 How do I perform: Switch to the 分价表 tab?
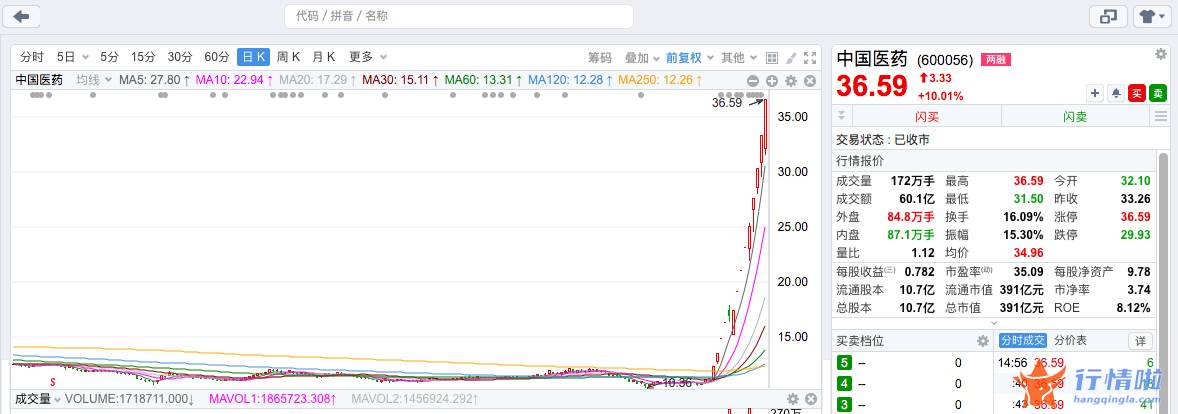tap(1071, 340)
